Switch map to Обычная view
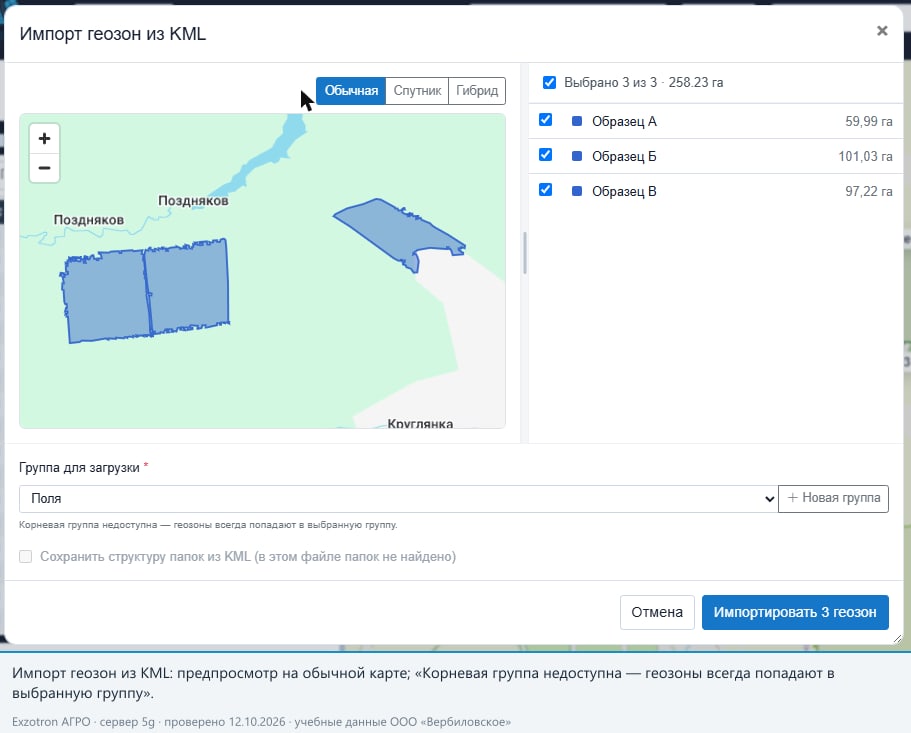The height and width of the screenshot is (733, 911). point(351,91)
